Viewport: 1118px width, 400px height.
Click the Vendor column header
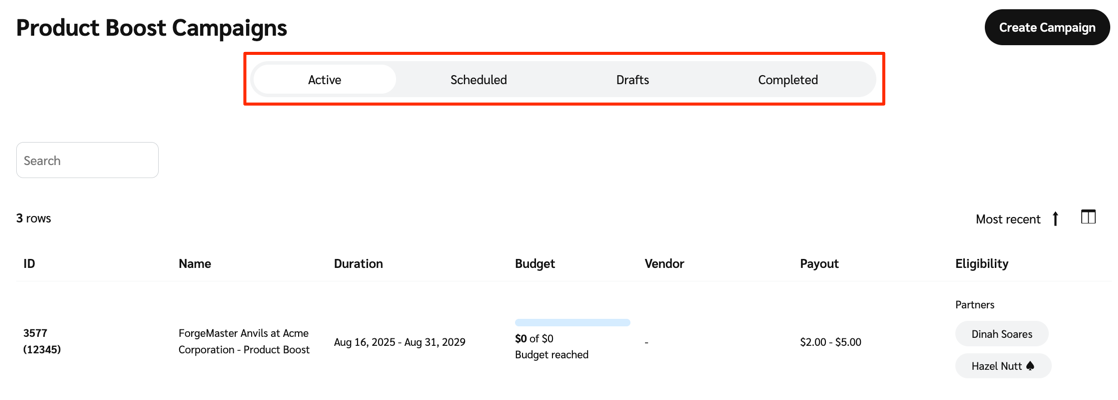pos(664,264)
